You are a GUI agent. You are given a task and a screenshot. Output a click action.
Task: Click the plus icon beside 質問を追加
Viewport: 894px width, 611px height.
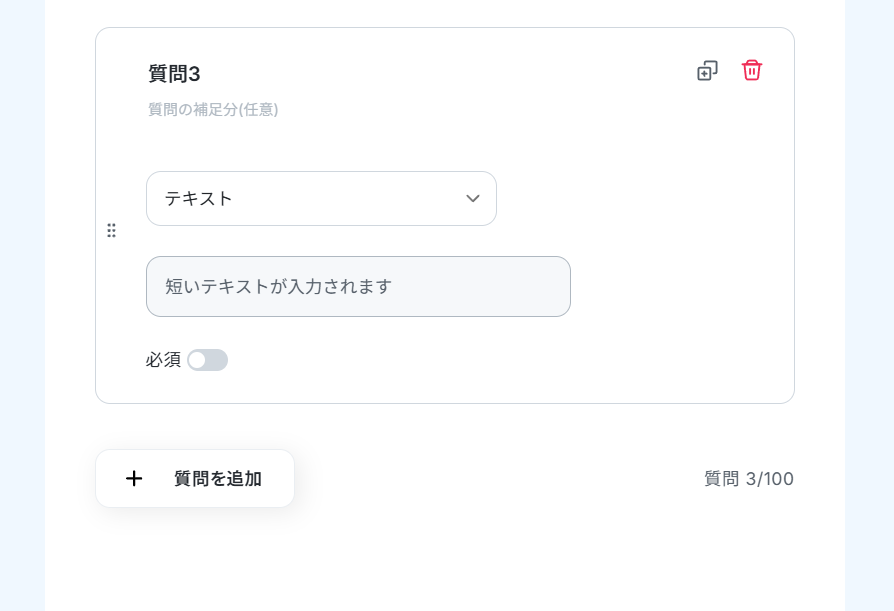point(134,478)
